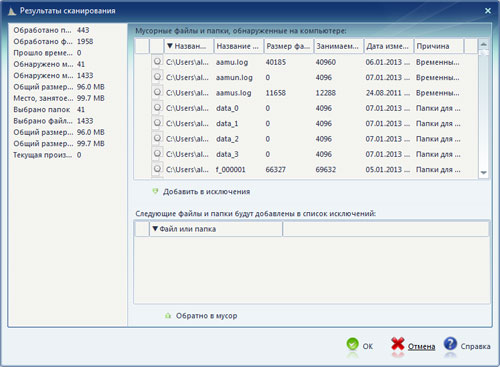Select the f_000001 name cell
This screenshot has width=500, height=367.
[231, 169]
